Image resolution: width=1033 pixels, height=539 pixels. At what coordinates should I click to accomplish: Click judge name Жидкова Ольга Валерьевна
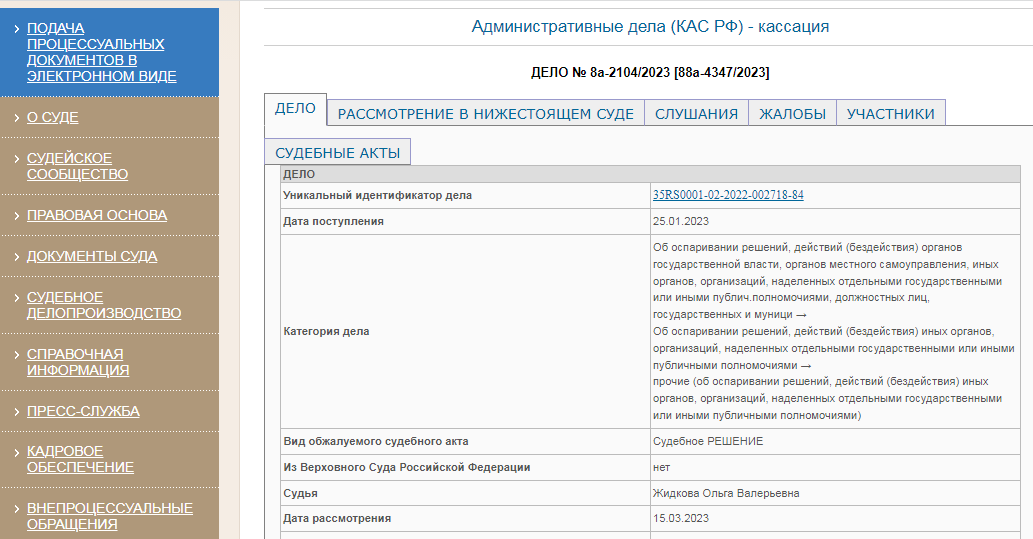(726, 493)
